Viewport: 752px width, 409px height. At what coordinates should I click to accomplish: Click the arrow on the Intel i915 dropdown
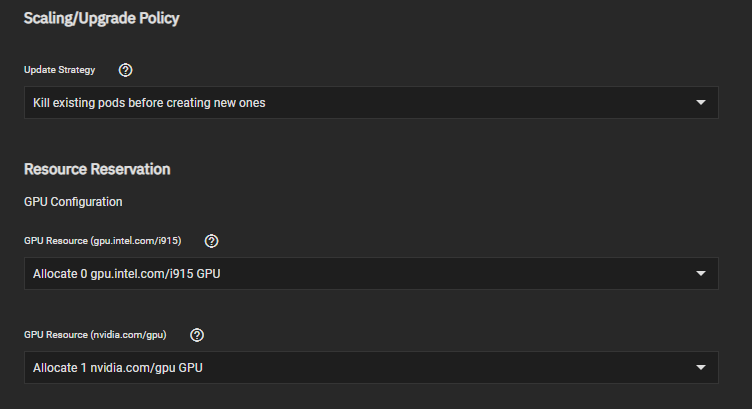pyautogui.click(x=700, y=273)
